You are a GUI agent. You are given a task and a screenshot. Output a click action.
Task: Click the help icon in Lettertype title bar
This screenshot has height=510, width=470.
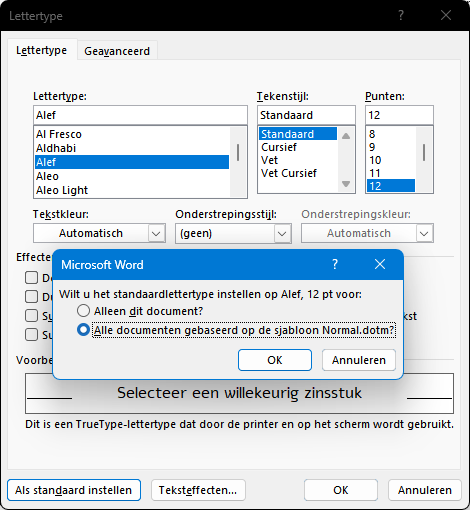(x=401, y=15)
